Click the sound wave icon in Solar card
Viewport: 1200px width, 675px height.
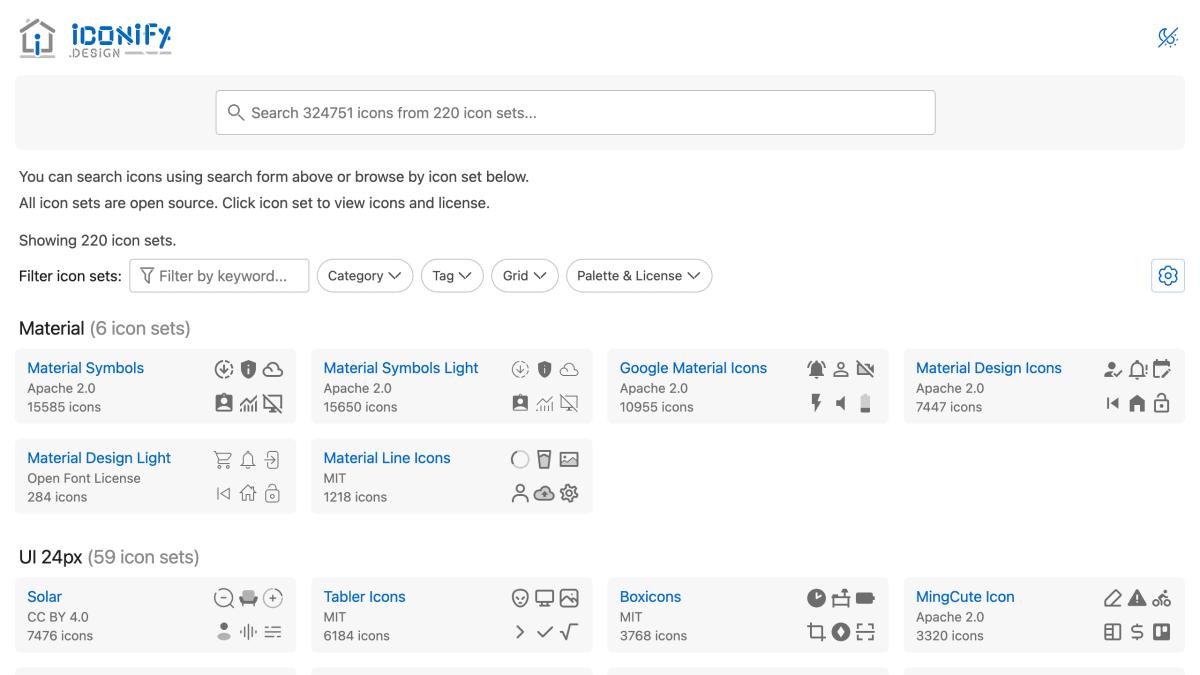tap(248, 632)
